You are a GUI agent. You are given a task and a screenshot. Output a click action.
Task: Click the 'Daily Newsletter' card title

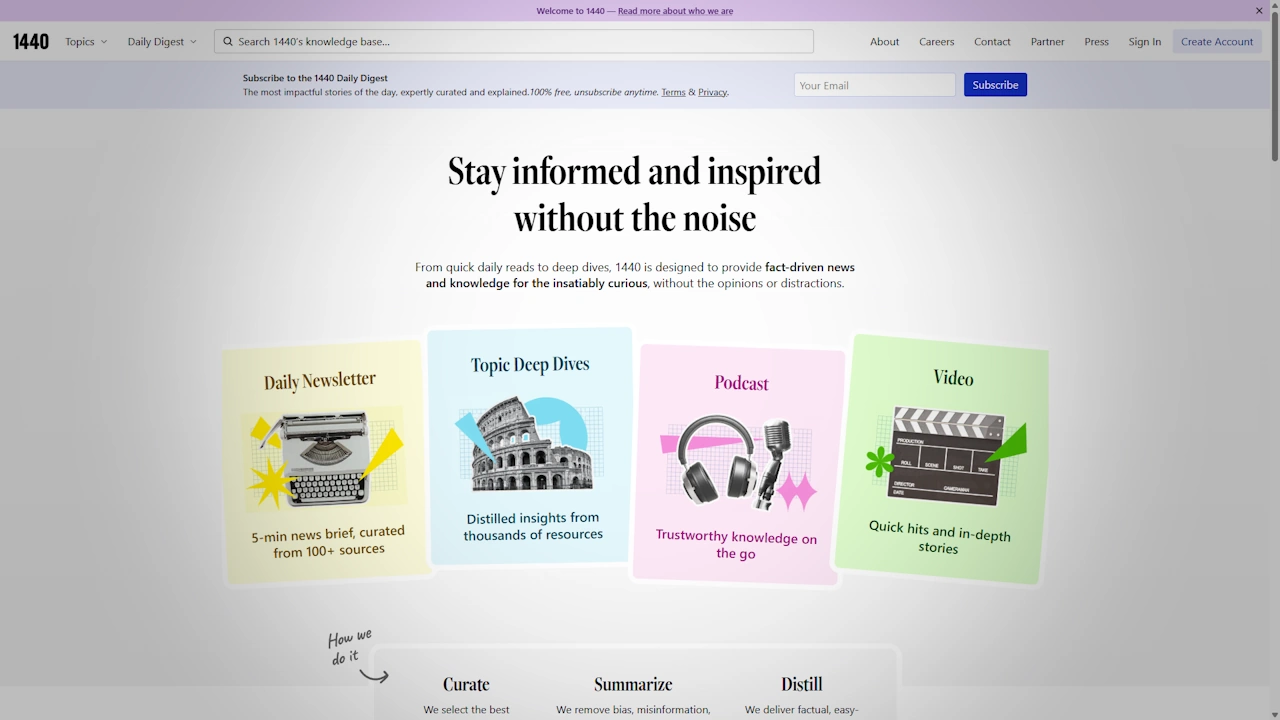(x=320, y=380)
